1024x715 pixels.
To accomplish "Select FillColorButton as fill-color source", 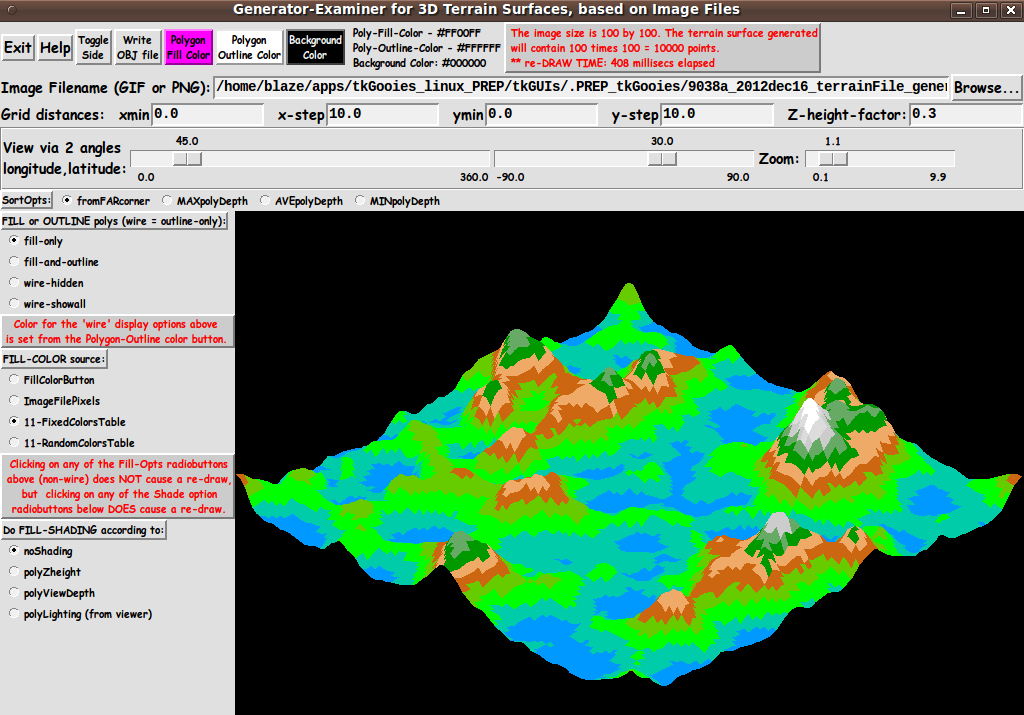I will tap(52, 379).
